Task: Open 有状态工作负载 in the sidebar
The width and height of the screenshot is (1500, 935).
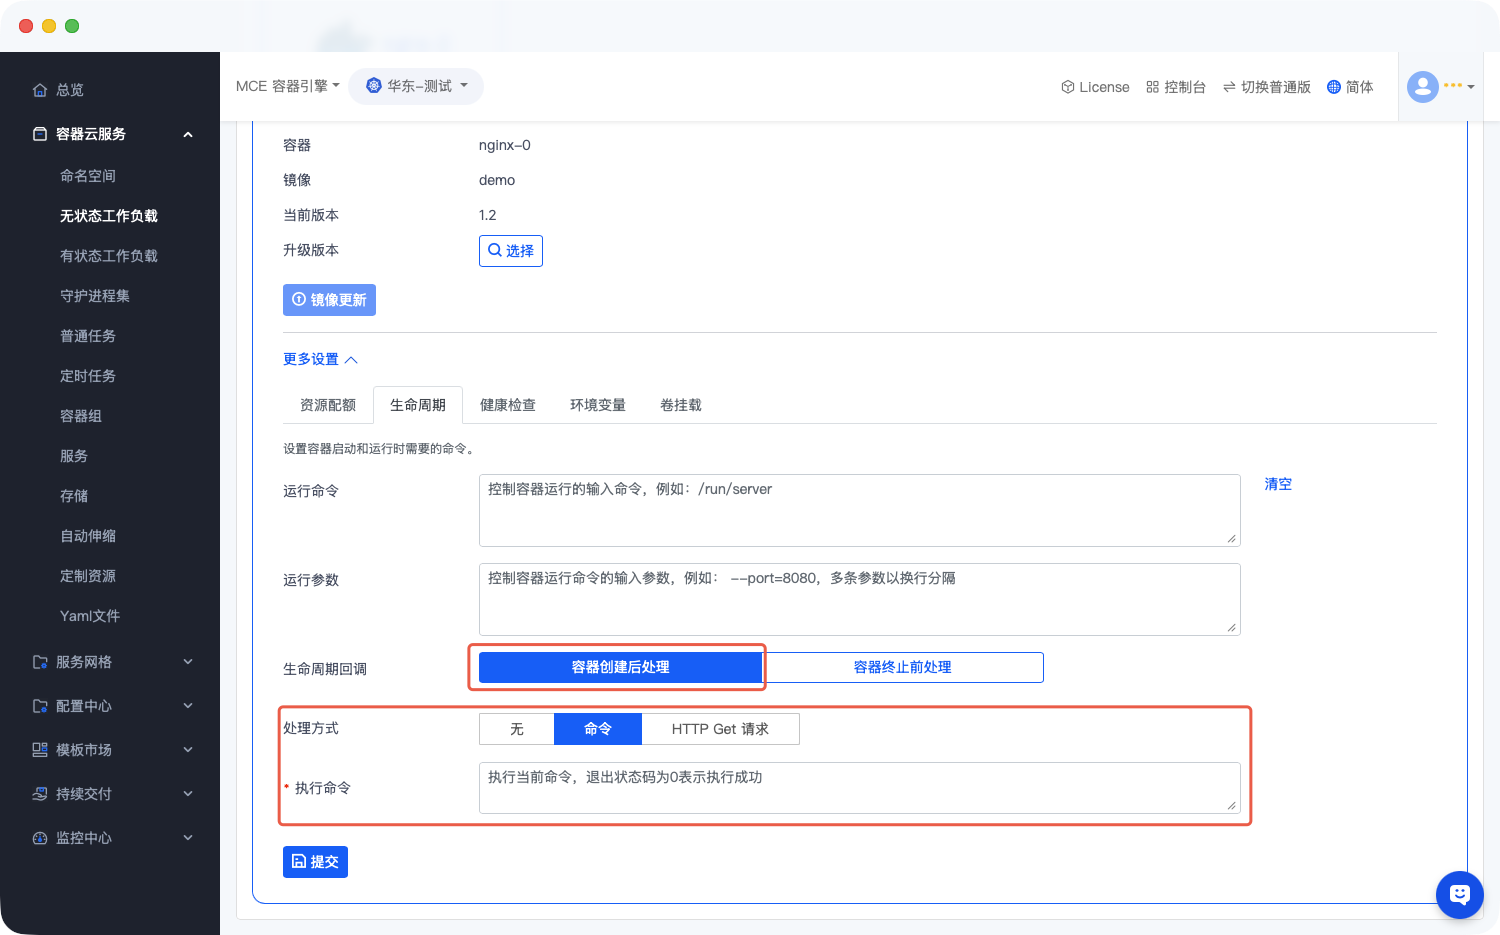Action: click(109, 256)
